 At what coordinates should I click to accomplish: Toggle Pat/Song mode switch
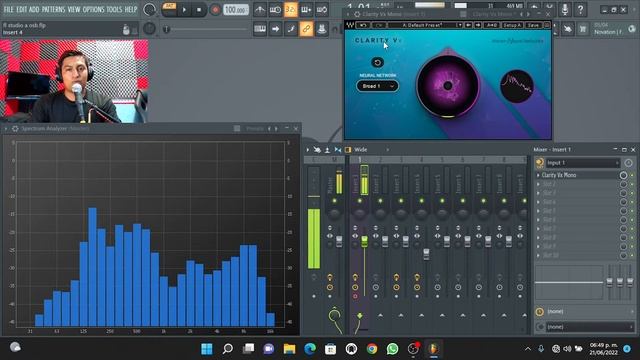coord(169,9)
